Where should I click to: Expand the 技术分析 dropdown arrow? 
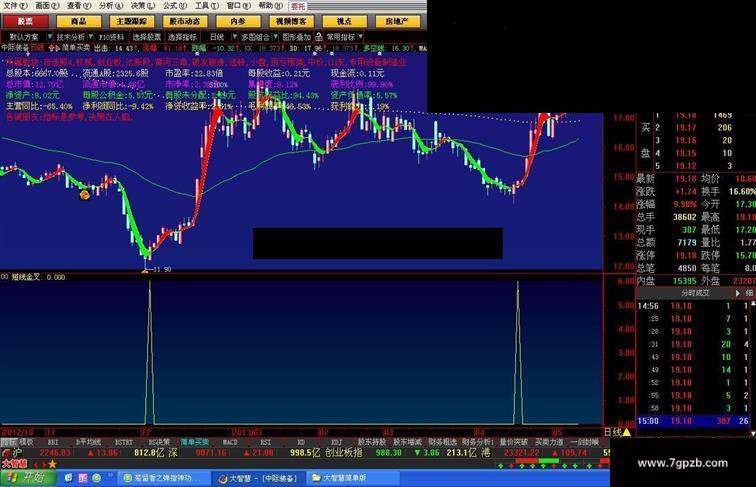click(90, 37)
